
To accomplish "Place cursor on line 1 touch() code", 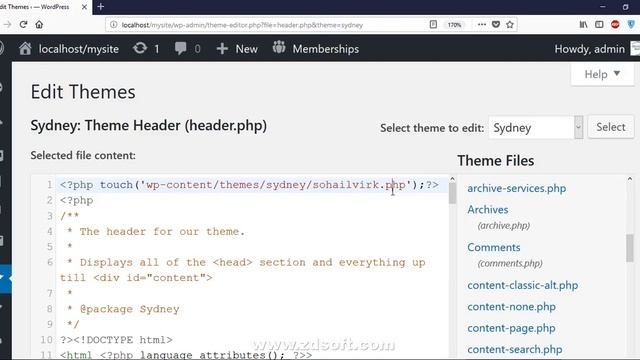I will (x=249, y=185).
